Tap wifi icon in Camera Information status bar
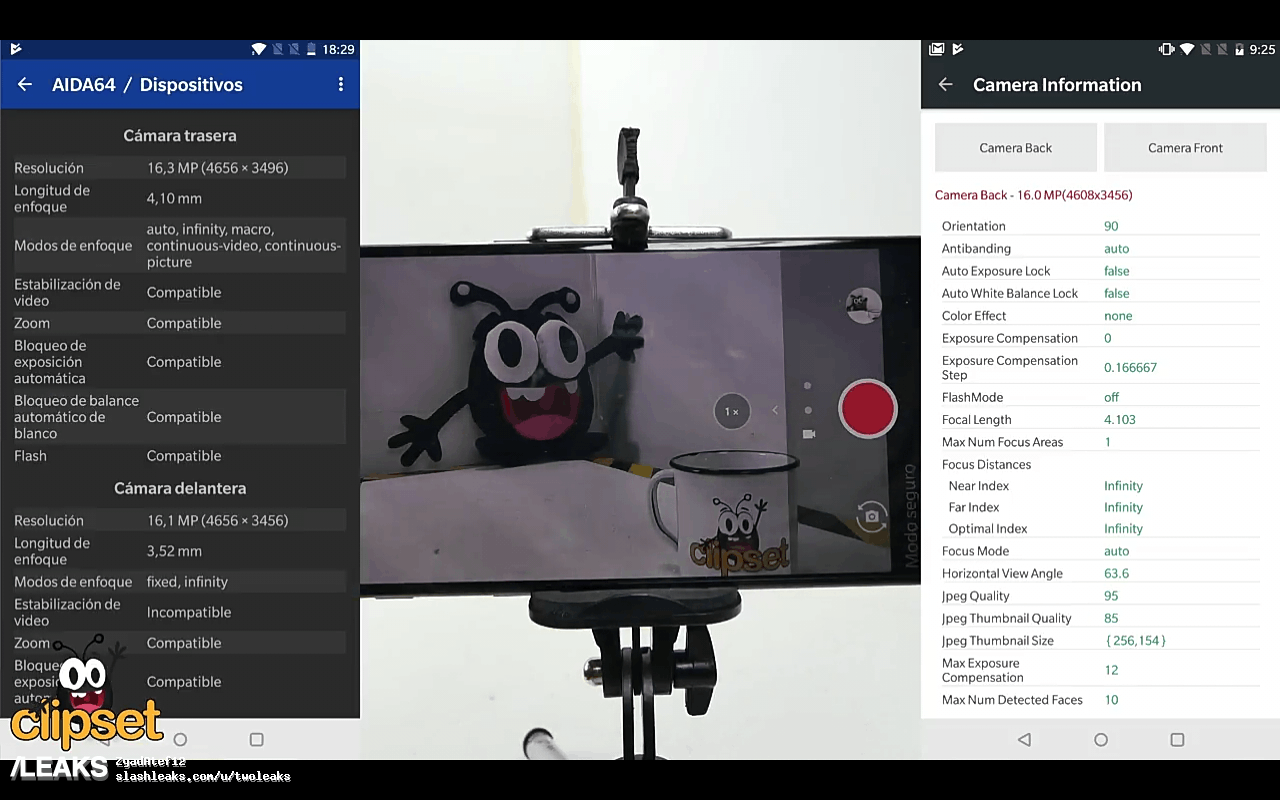 coord(1187,49)
